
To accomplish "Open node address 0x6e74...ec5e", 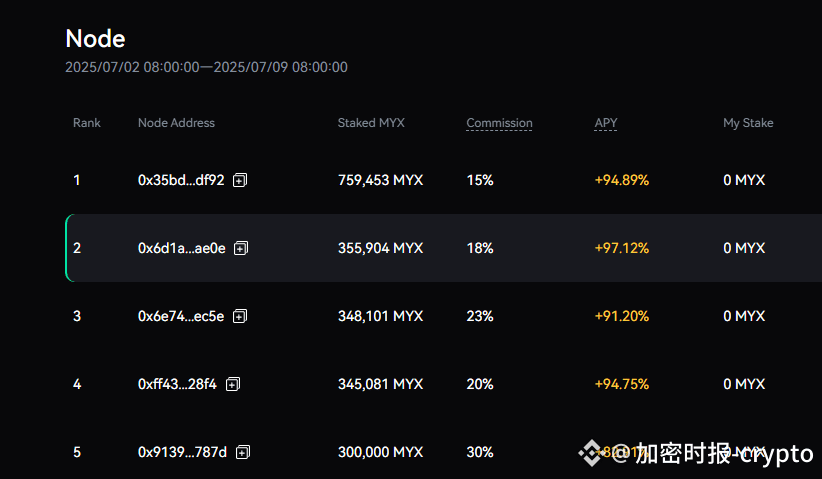I will point(181,316).
